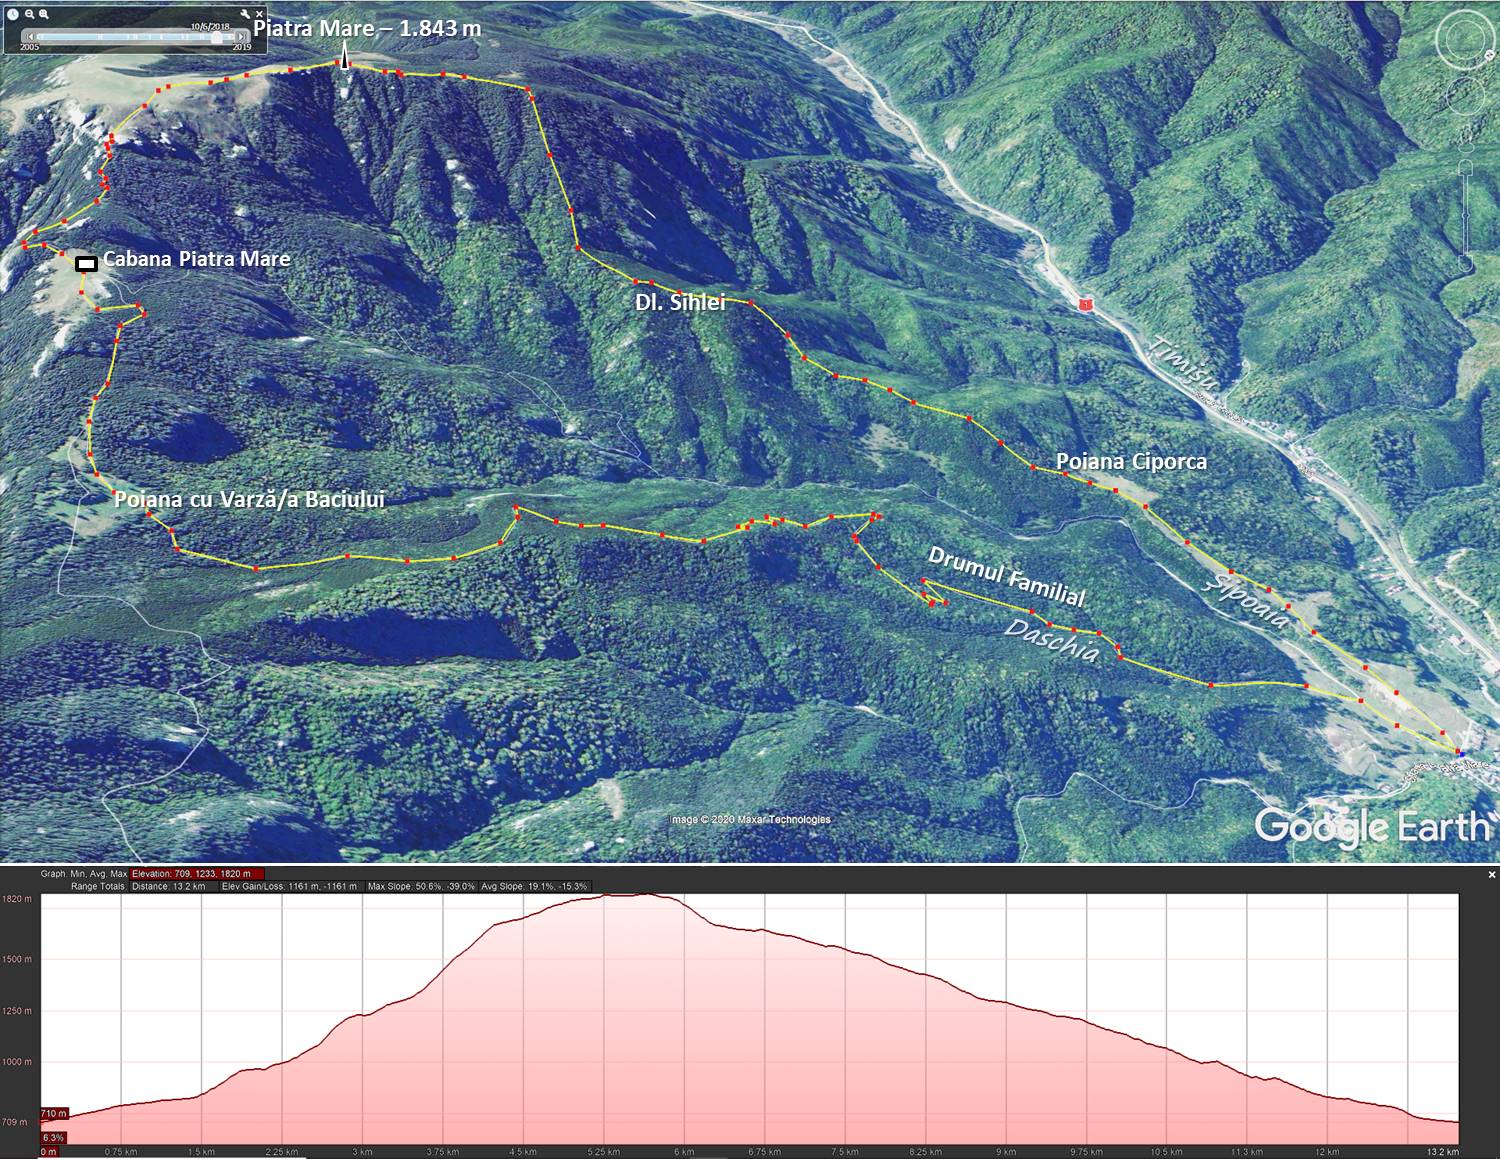Click the Elev Gain/Loss statistic
1500x1159 pixels.
(x=289, y=886)
